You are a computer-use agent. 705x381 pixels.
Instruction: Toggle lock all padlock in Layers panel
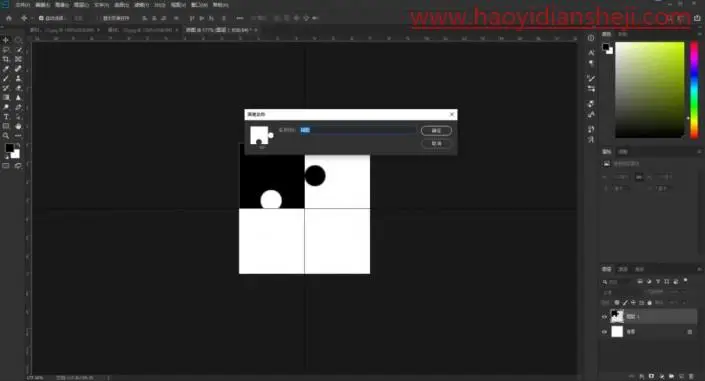pyautogui.click(x=649, y=303)
